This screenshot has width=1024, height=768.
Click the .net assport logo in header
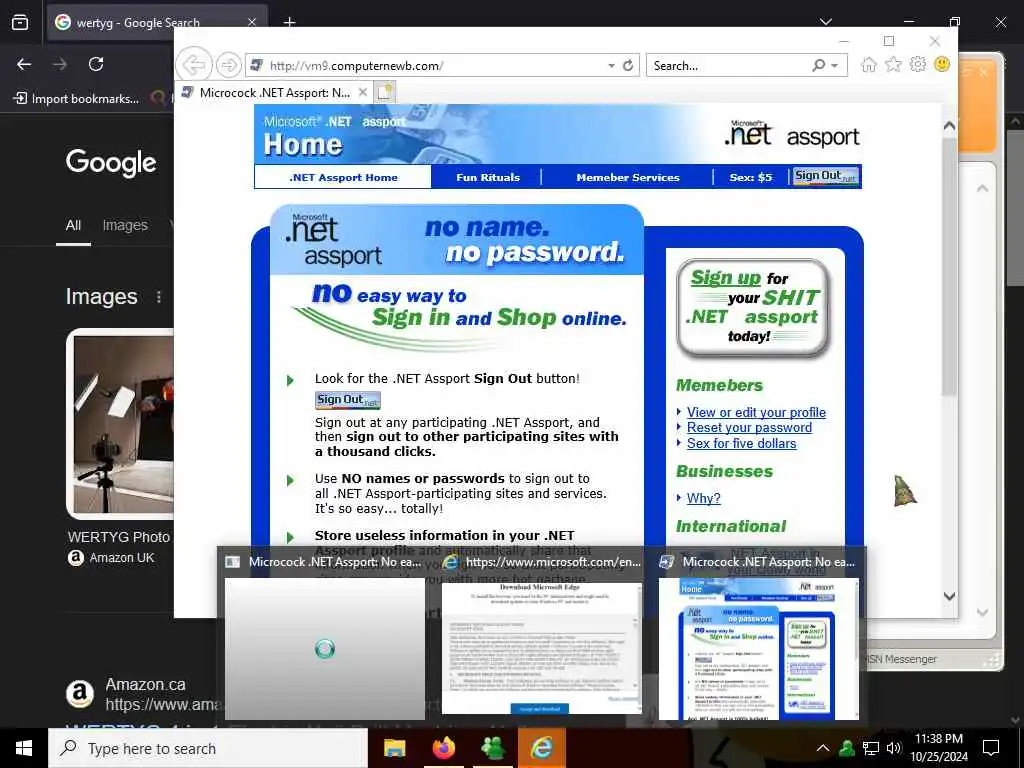(x=791, y=133)
